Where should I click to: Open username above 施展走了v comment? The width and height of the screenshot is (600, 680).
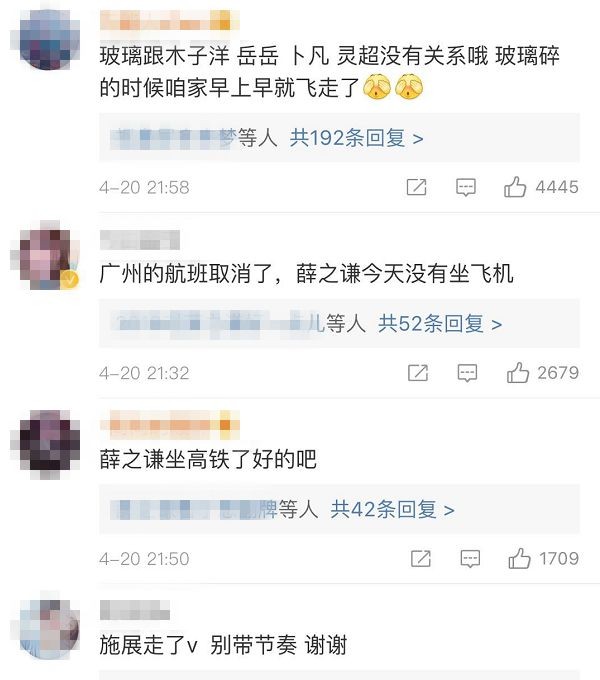tap(135, 610)
